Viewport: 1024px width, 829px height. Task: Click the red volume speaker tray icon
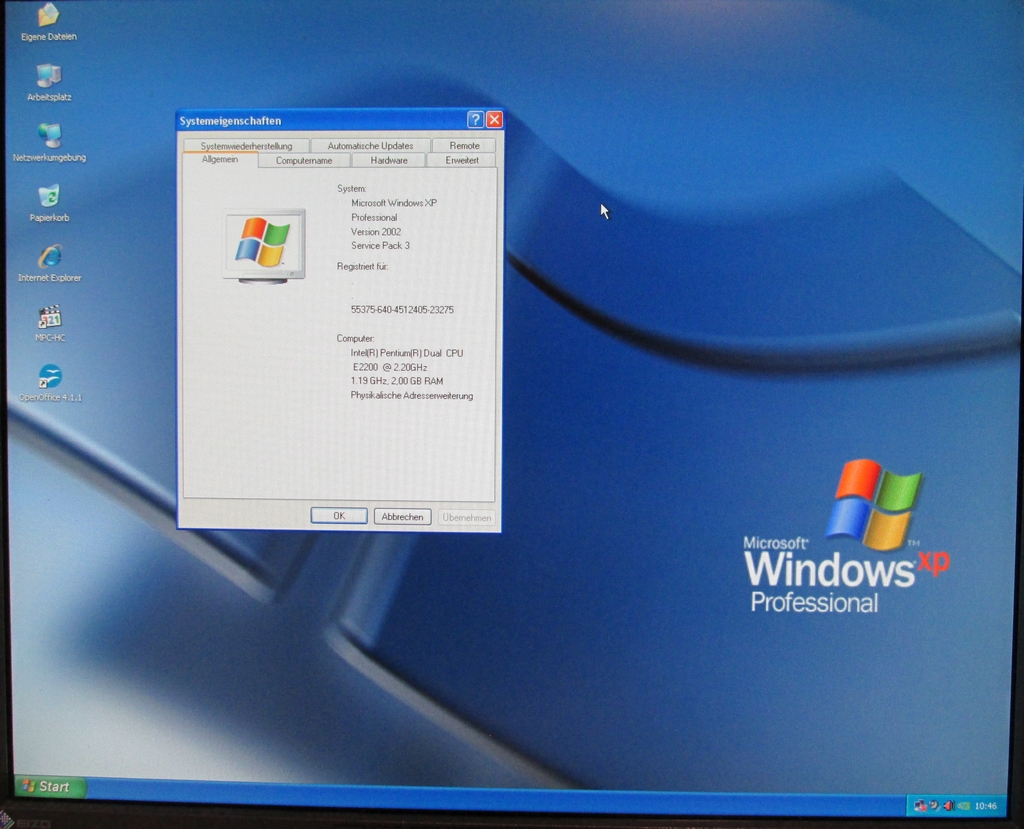(x=948, y=806)
